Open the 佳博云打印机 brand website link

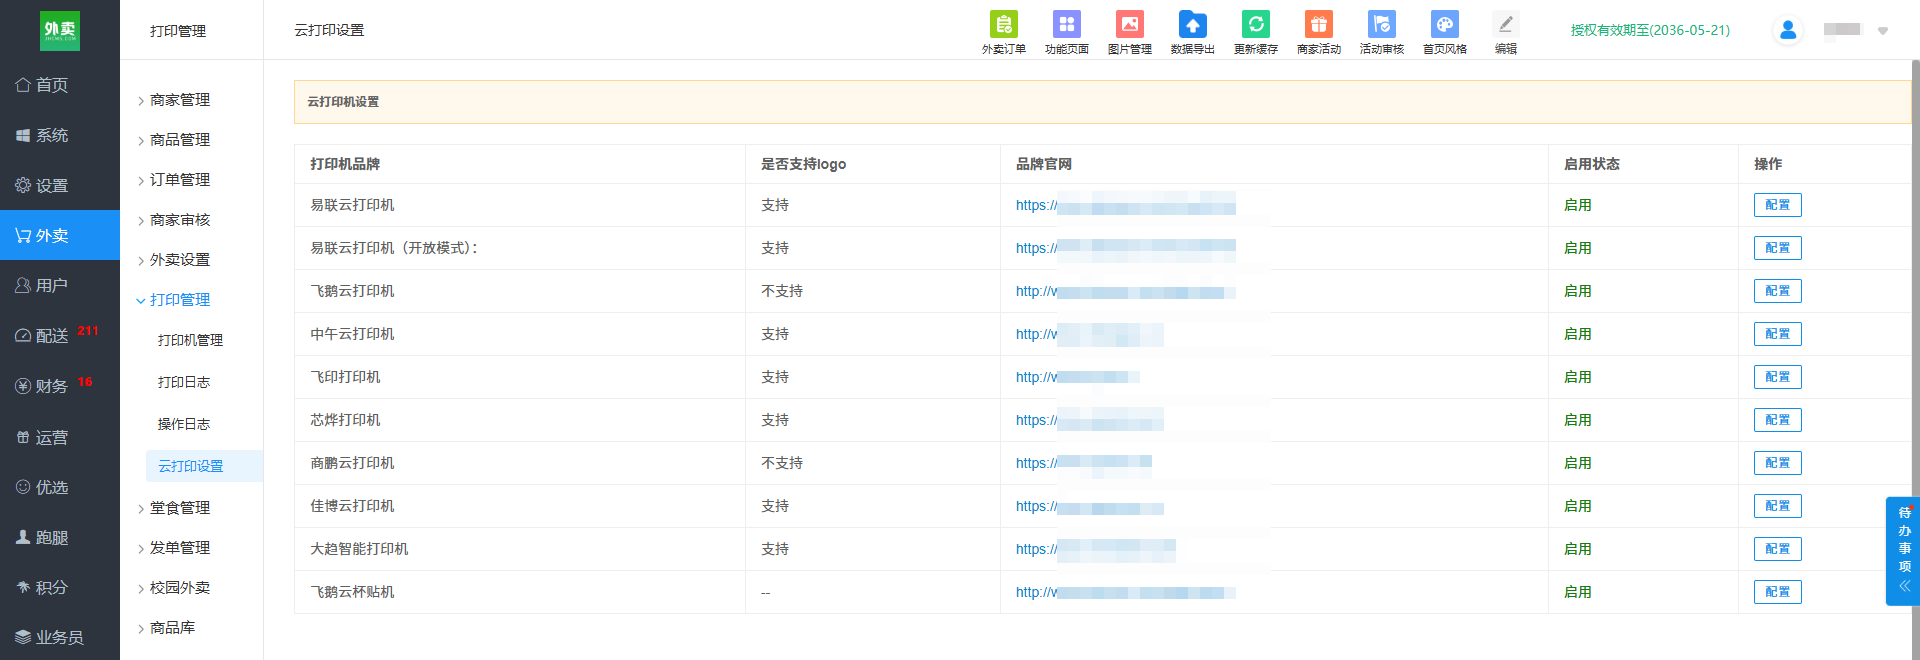click(1090, 506)
